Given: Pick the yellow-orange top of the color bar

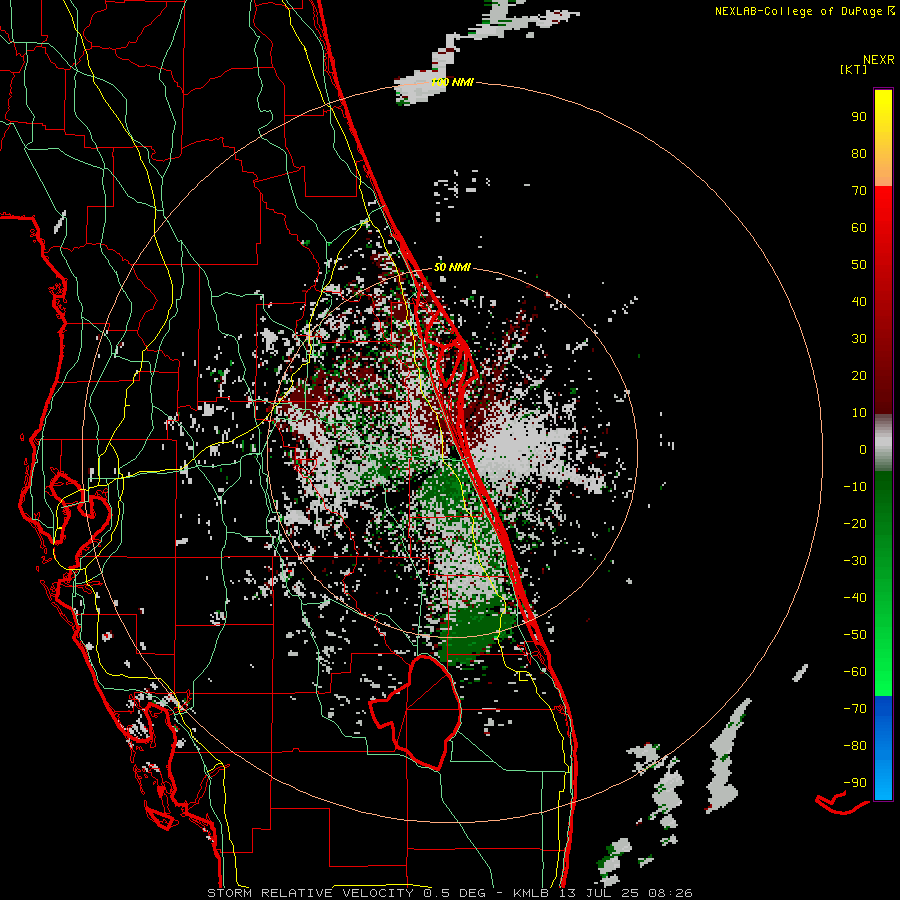Looking at the screenshot, I should pos(883,138).
